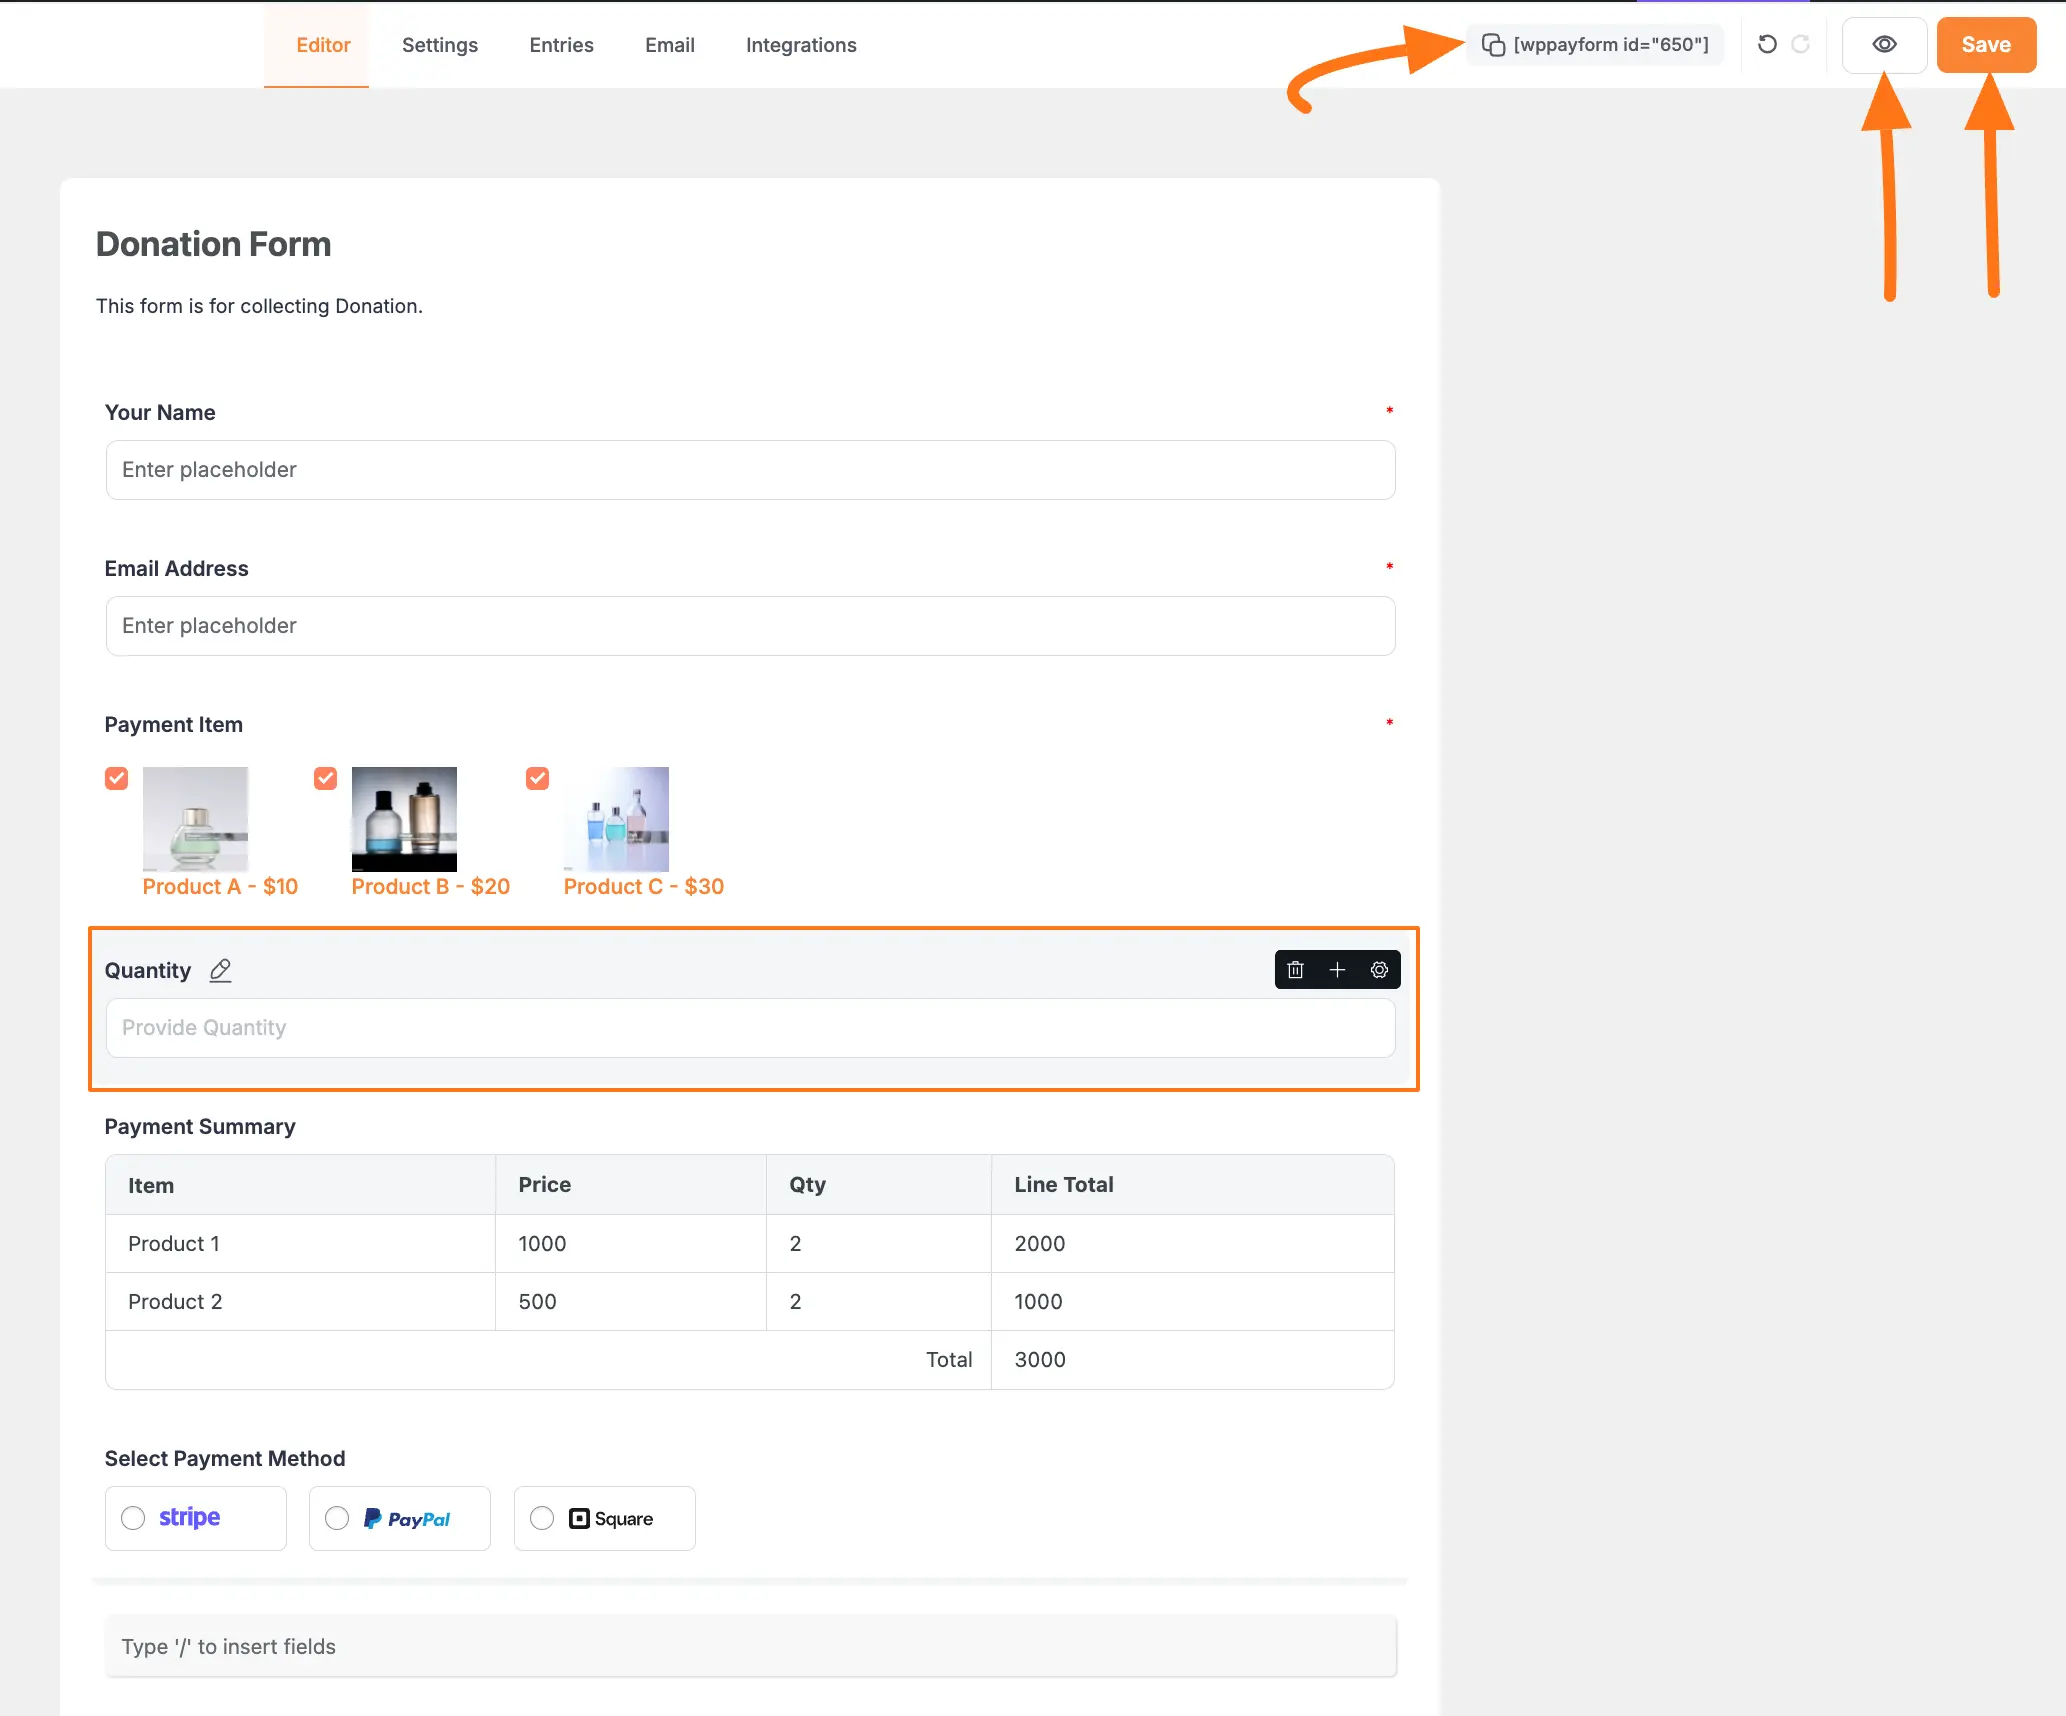Uncheck Product A payment item
Viewport: 2066px width, 1716px height.
pos(116,778)
